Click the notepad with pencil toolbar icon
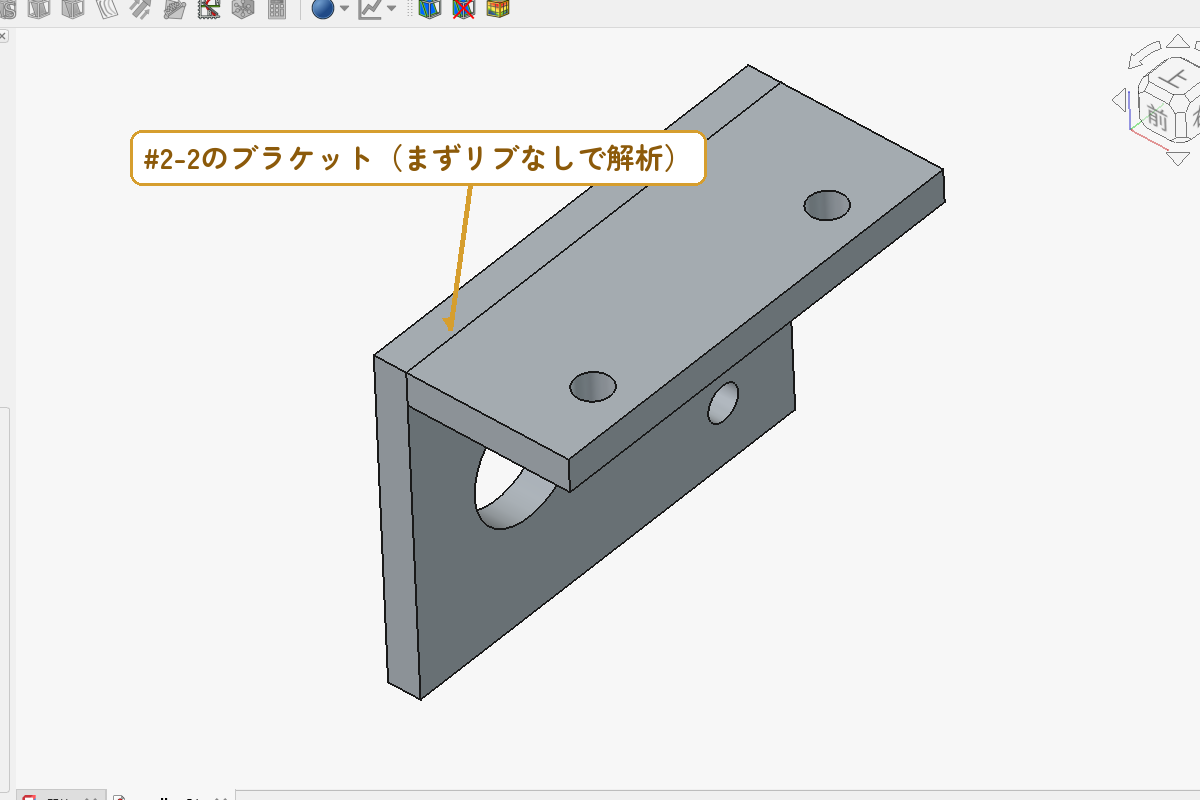This screenshot has height=800, width=1200. pos(175,9)
